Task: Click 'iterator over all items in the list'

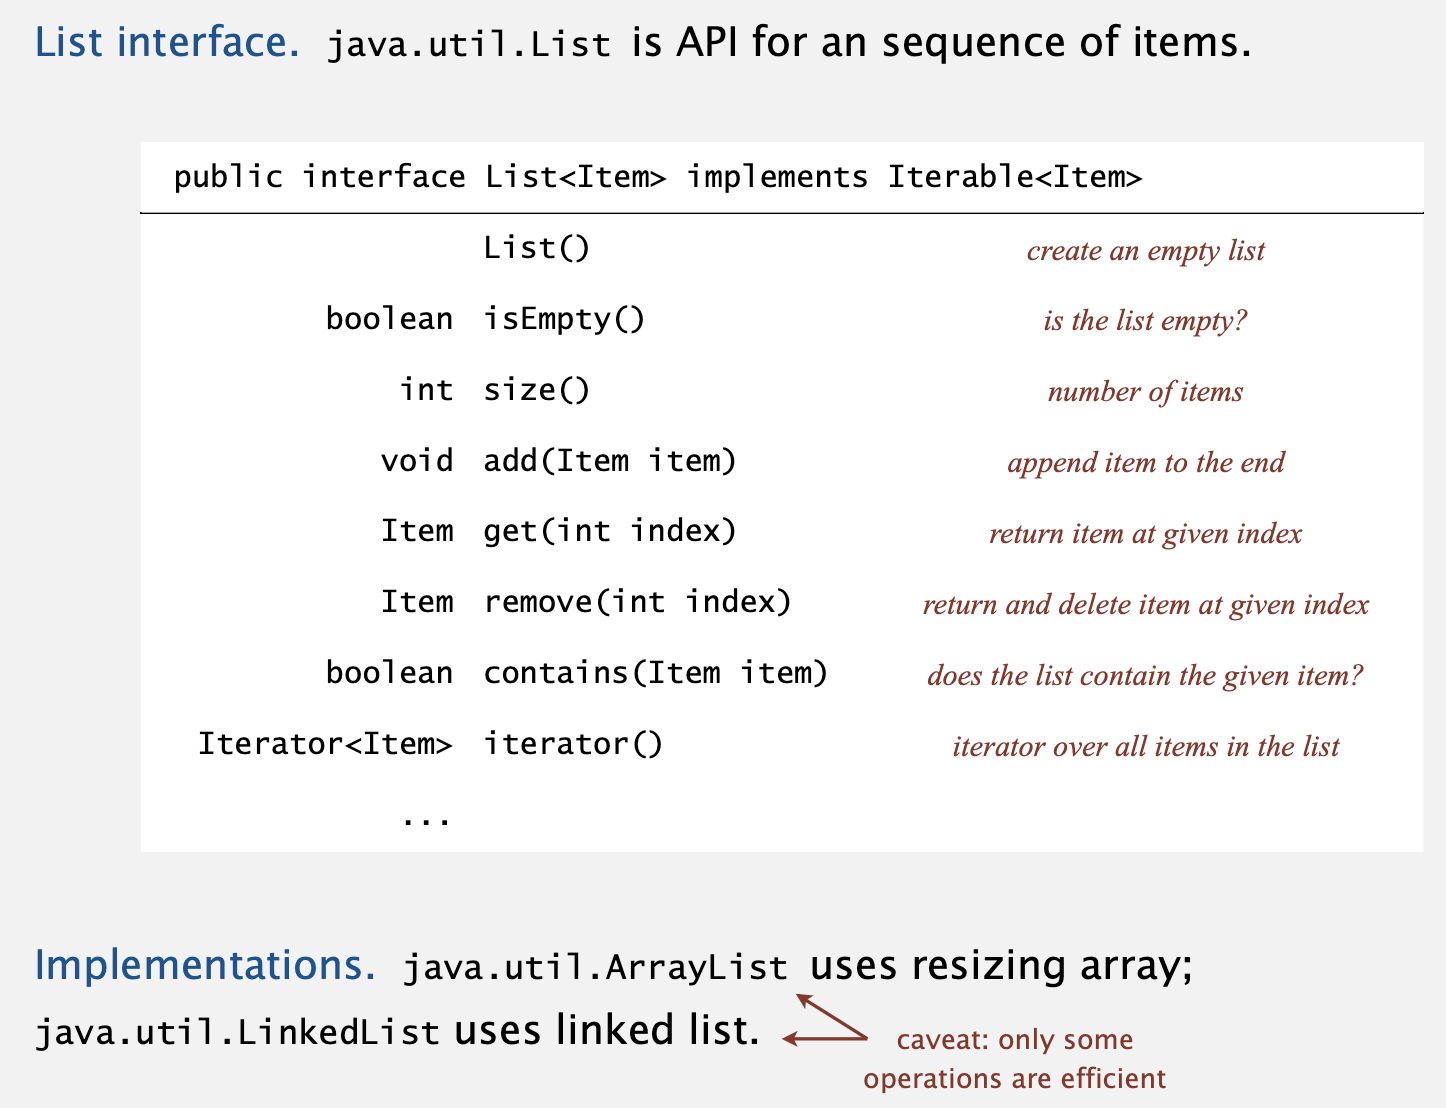Action: (1146, 747)
